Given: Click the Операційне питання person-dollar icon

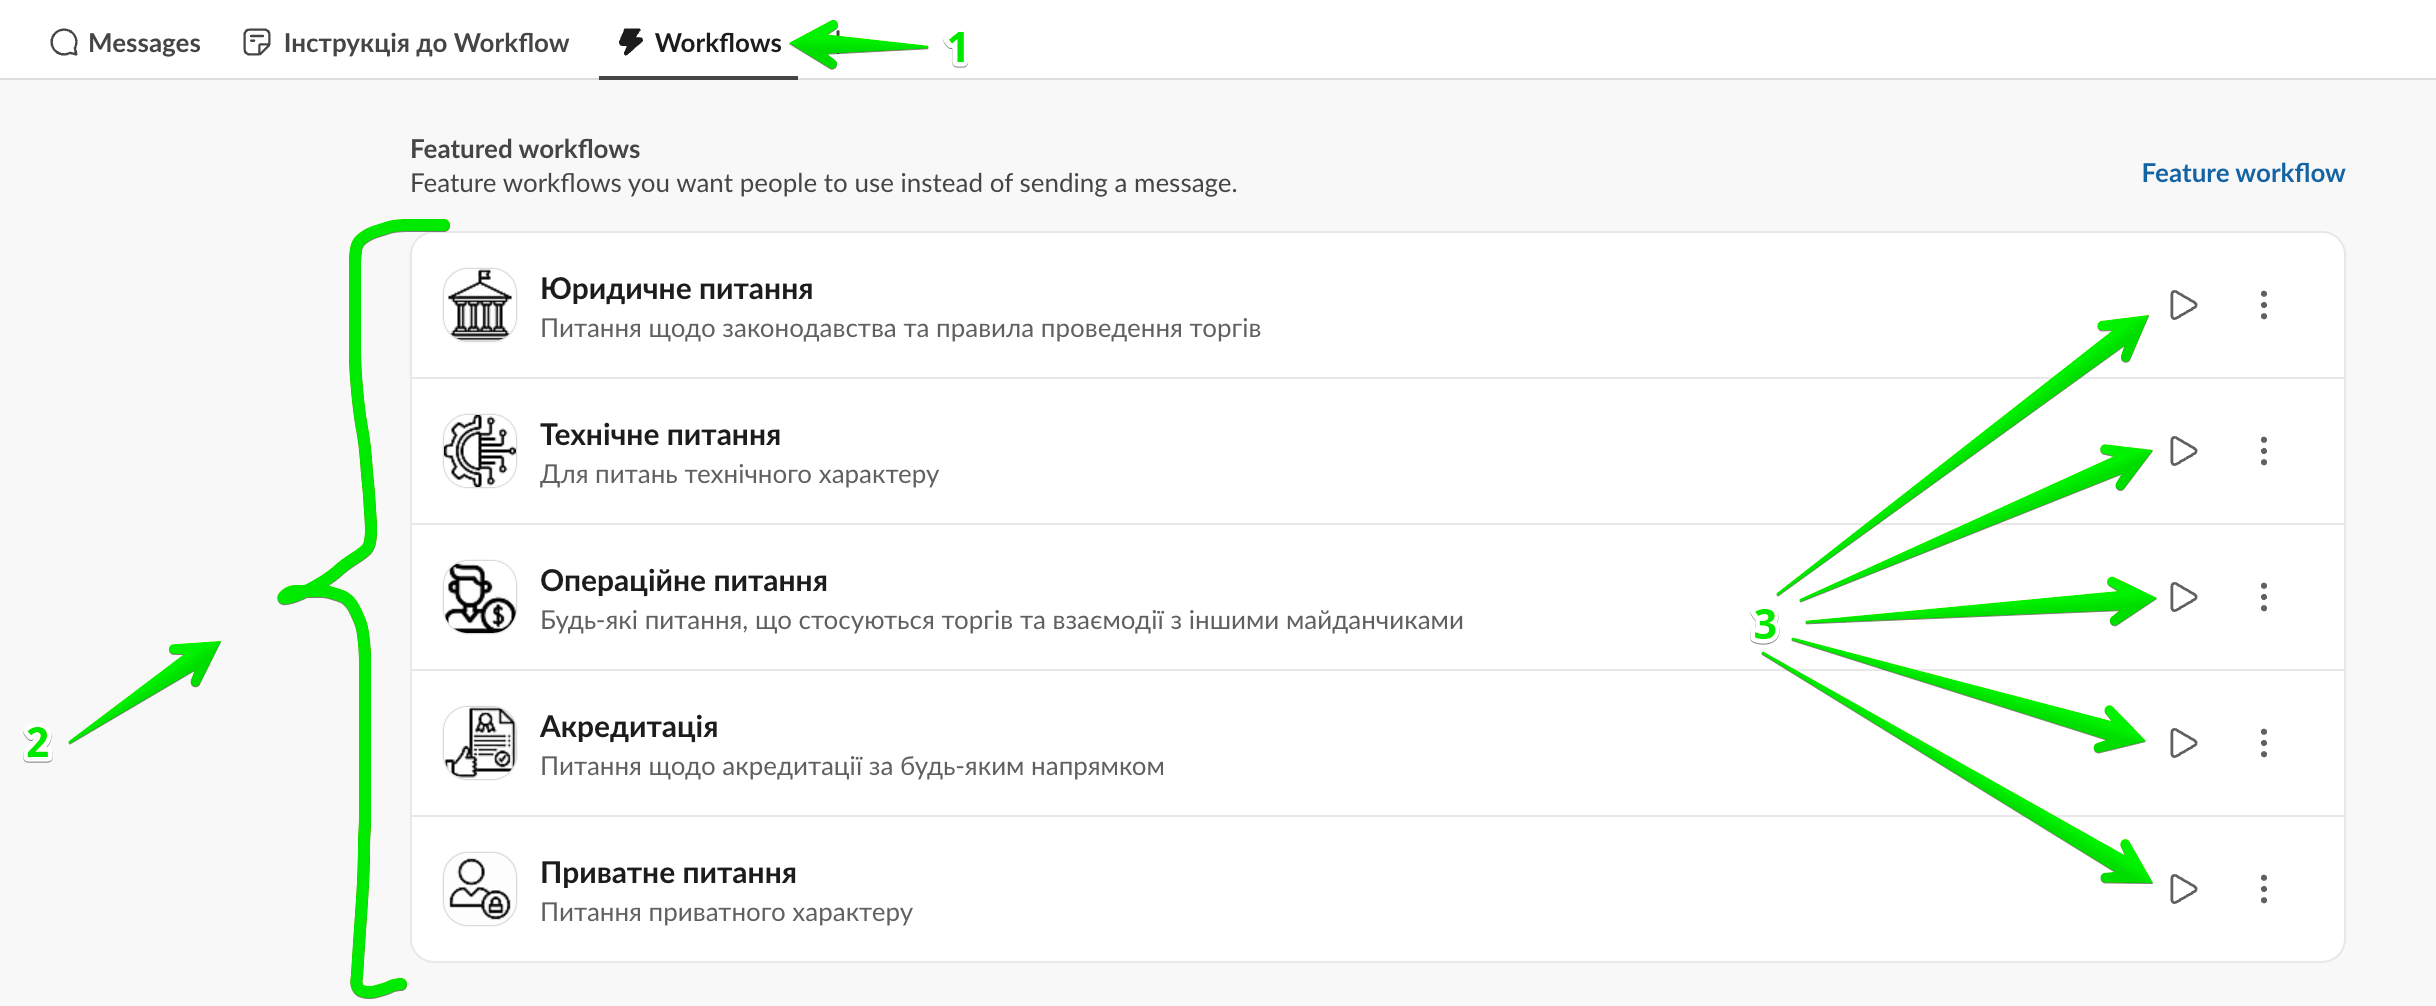Looking at the screenshot, I should coord(480,597).
